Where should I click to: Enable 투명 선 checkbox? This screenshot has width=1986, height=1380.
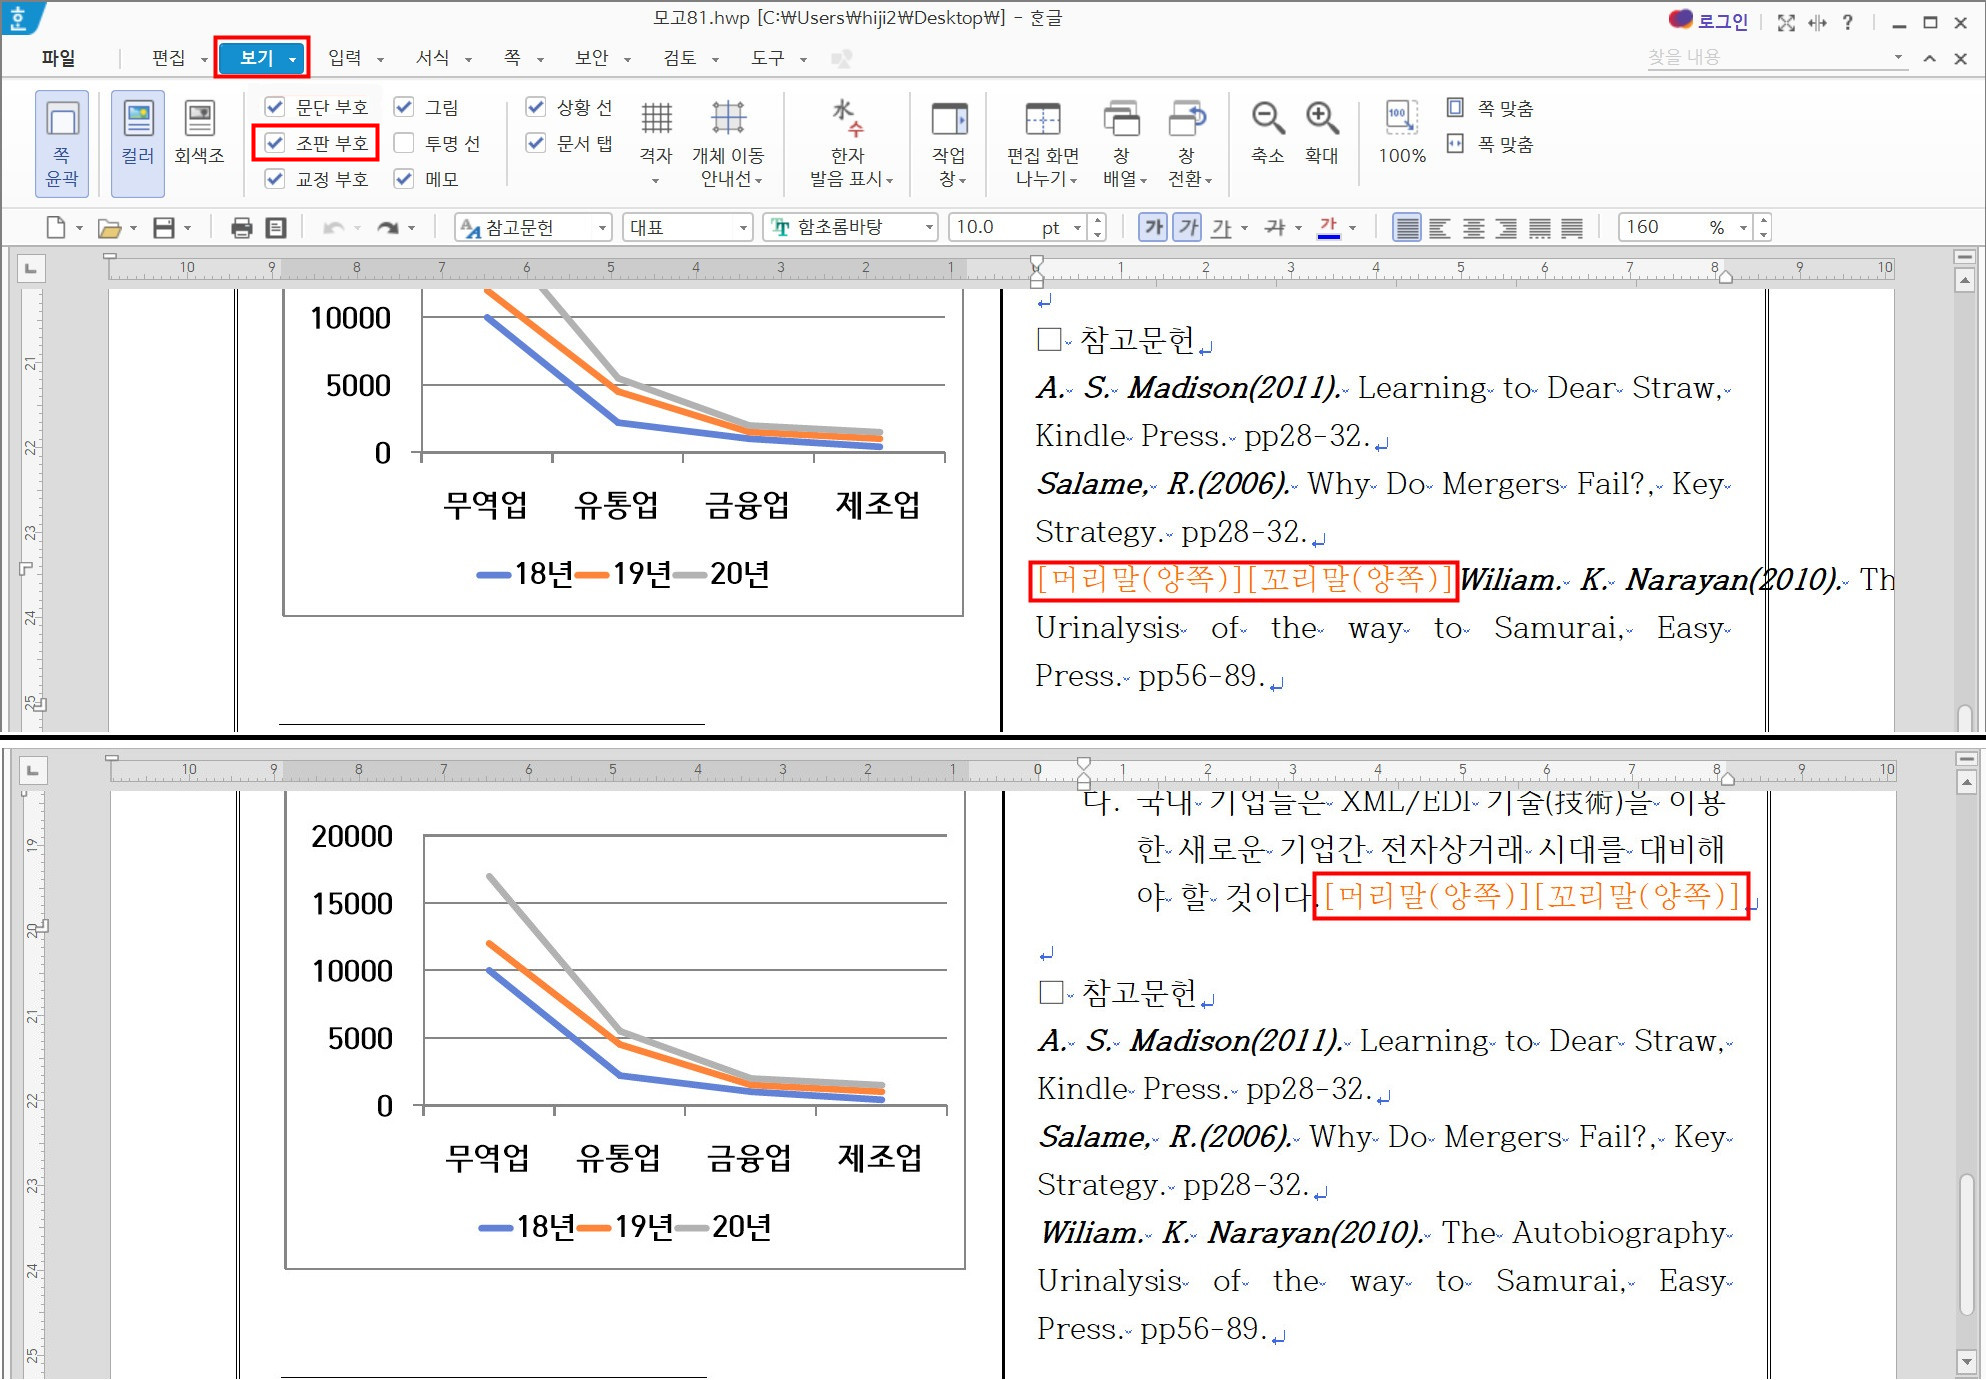pyautogui.click(x=404, y=143)
